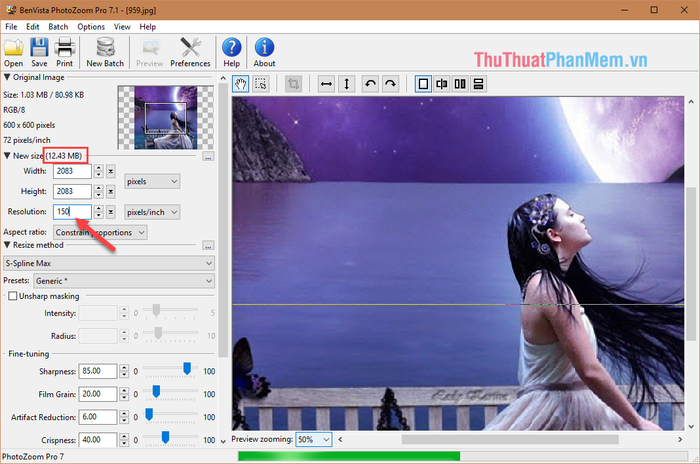This screenshot has height=464, width=700.
Task: Open the pixels unit dropdown
Action: click(152, 181)
